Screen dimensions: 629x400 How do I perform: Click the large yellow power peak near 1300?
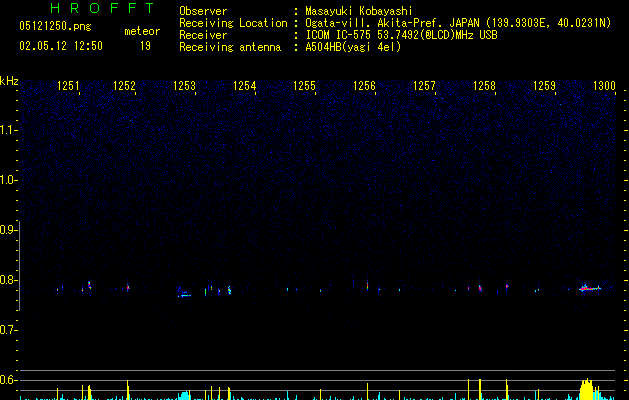pyautogui.click(x=586, y=389)
